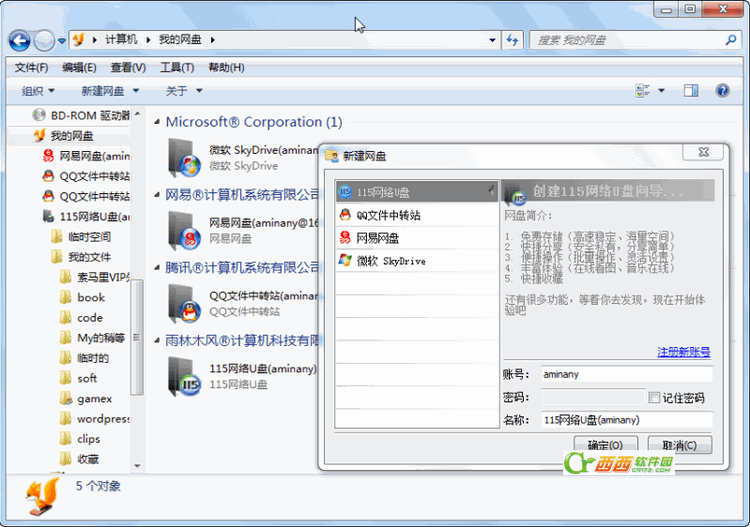750x527 pixels.
Task: Open the 编辑(E) menu
Action: pyautogui.click(x=79, y=67)
